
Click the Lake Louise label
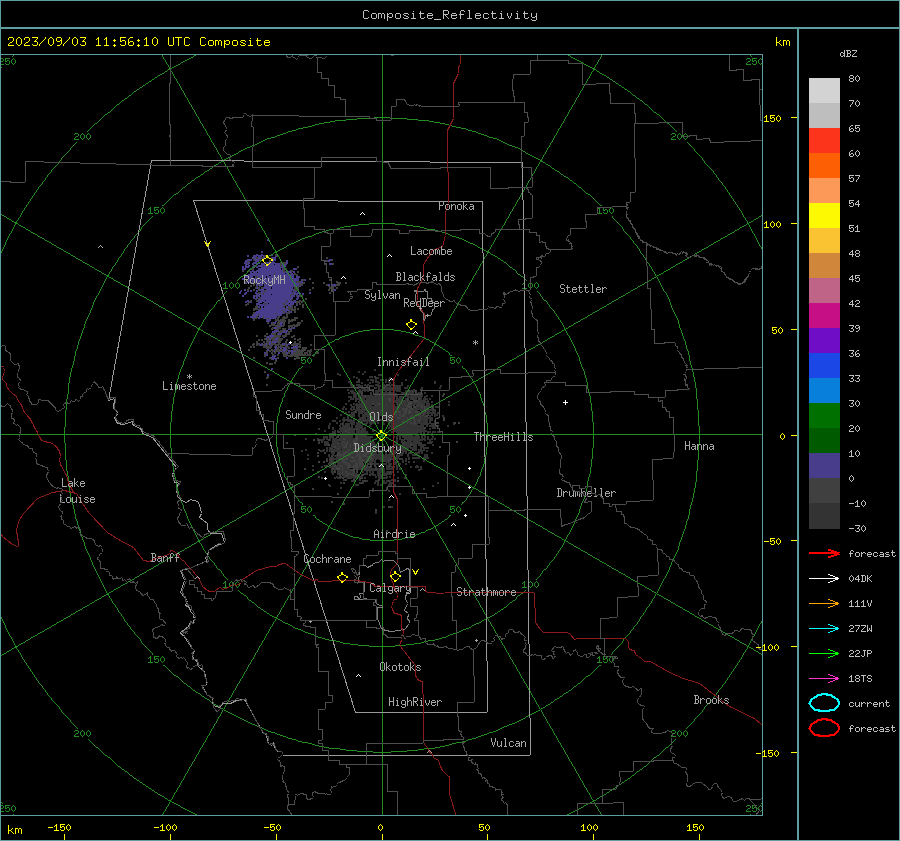pyautogui.click(x=77, y=491)
